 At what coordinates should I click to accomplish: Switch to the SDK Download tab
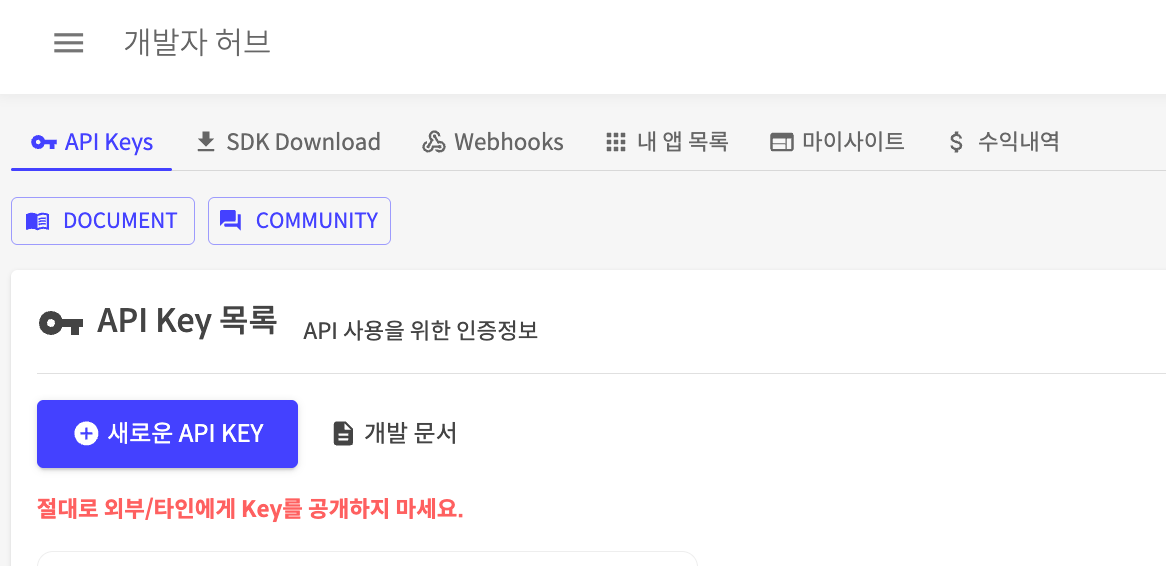(x=289, y=141)
